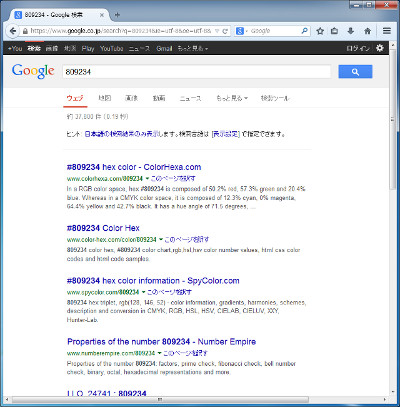
Task: Open the Firefox hamburger menu
Action: click(387, 31)
